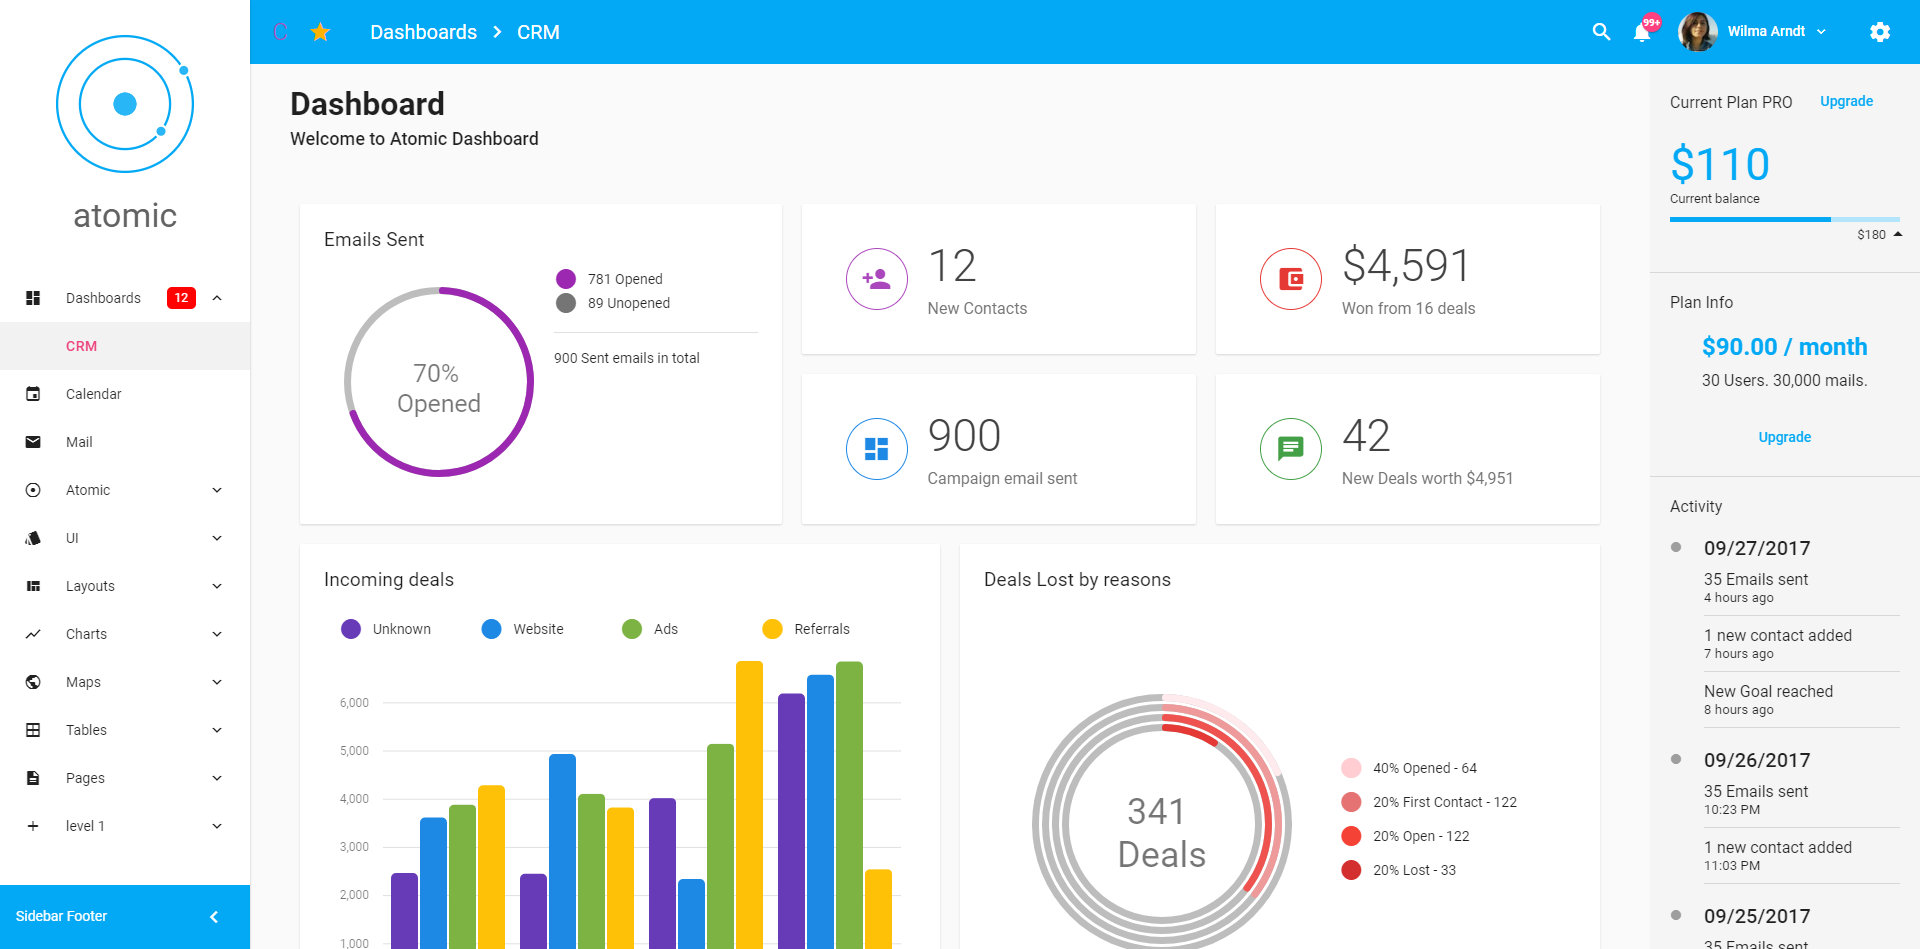Viewport: 1920px width, 949px height.
Task: Click the Pages document icon in the sidebar
Action: tap(33, 778)
